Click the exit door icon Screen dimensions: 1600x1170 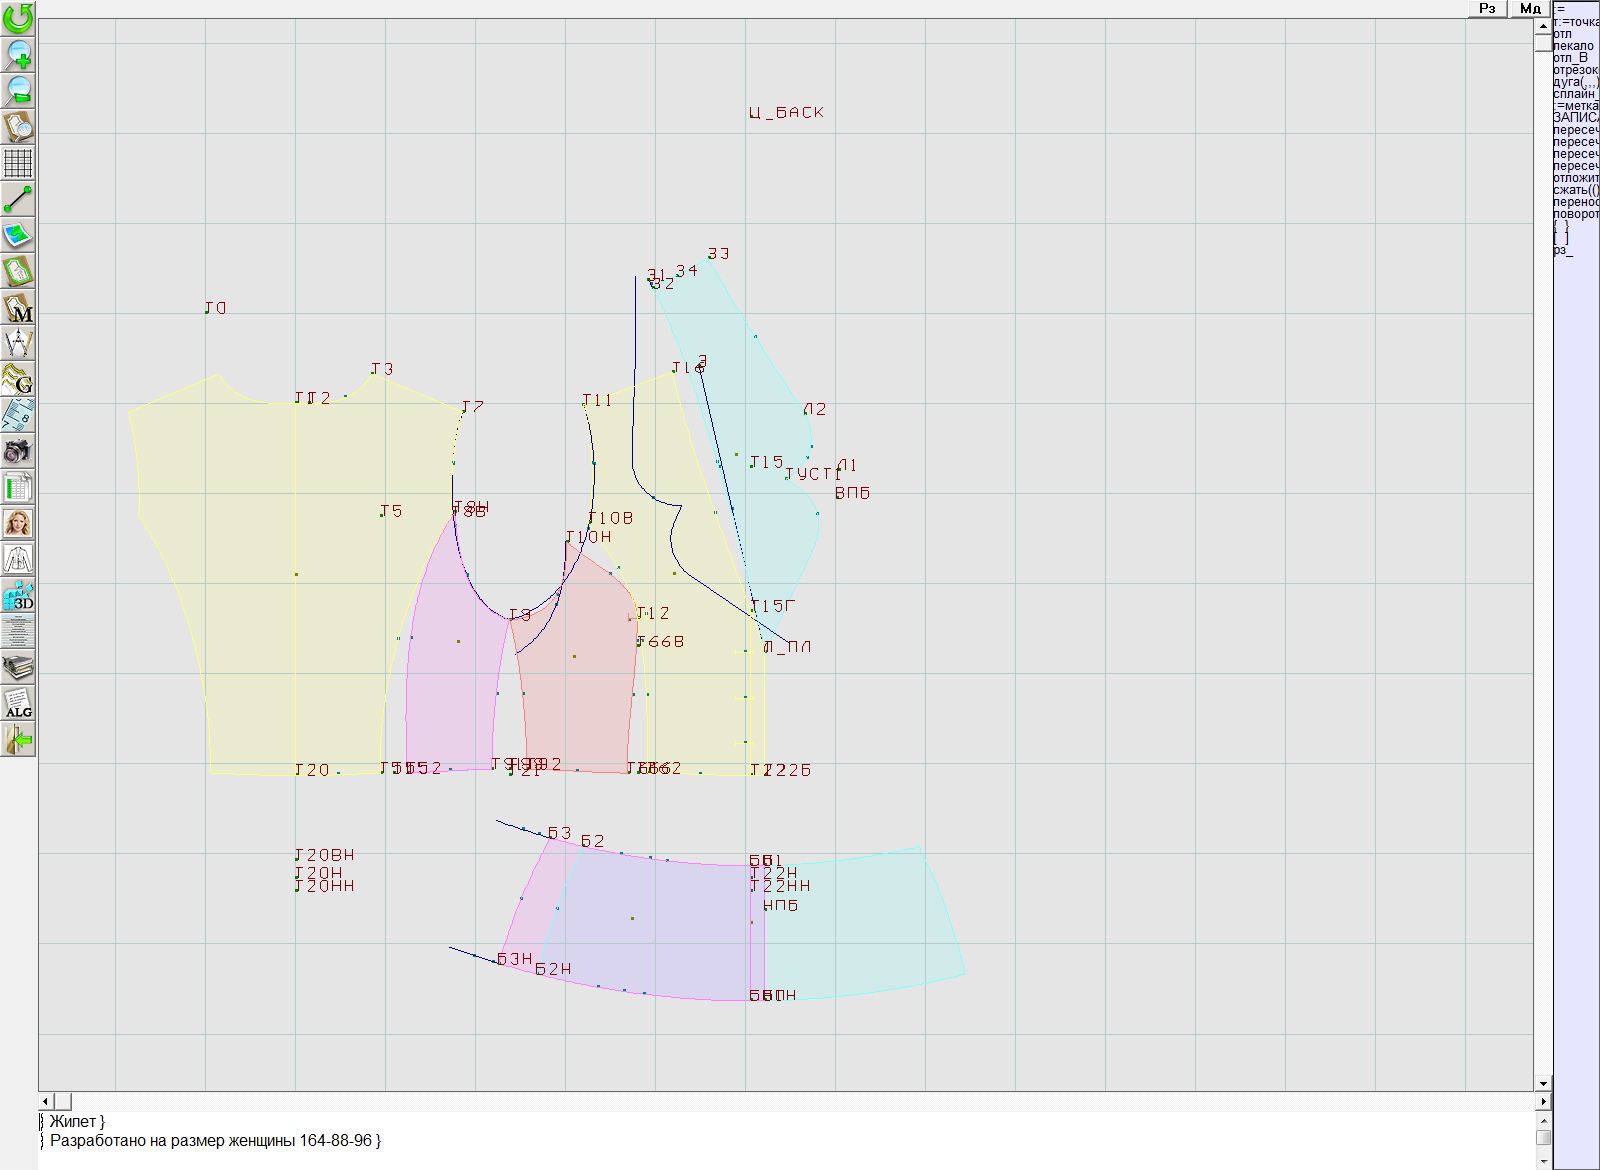coord(18,740)
